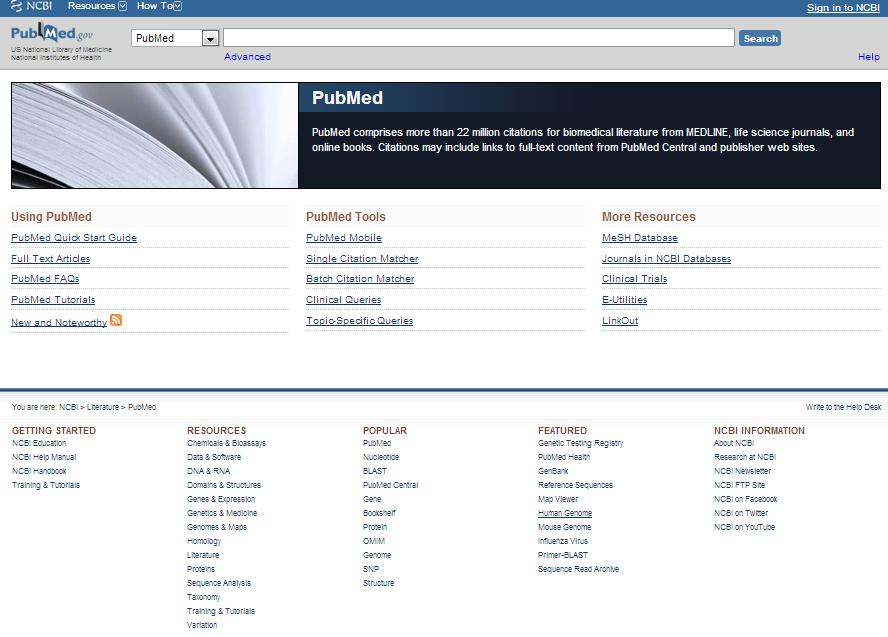
Task: Open Topic-Specific Queries link
Action: pyautogui.click(x=360, y=320)
